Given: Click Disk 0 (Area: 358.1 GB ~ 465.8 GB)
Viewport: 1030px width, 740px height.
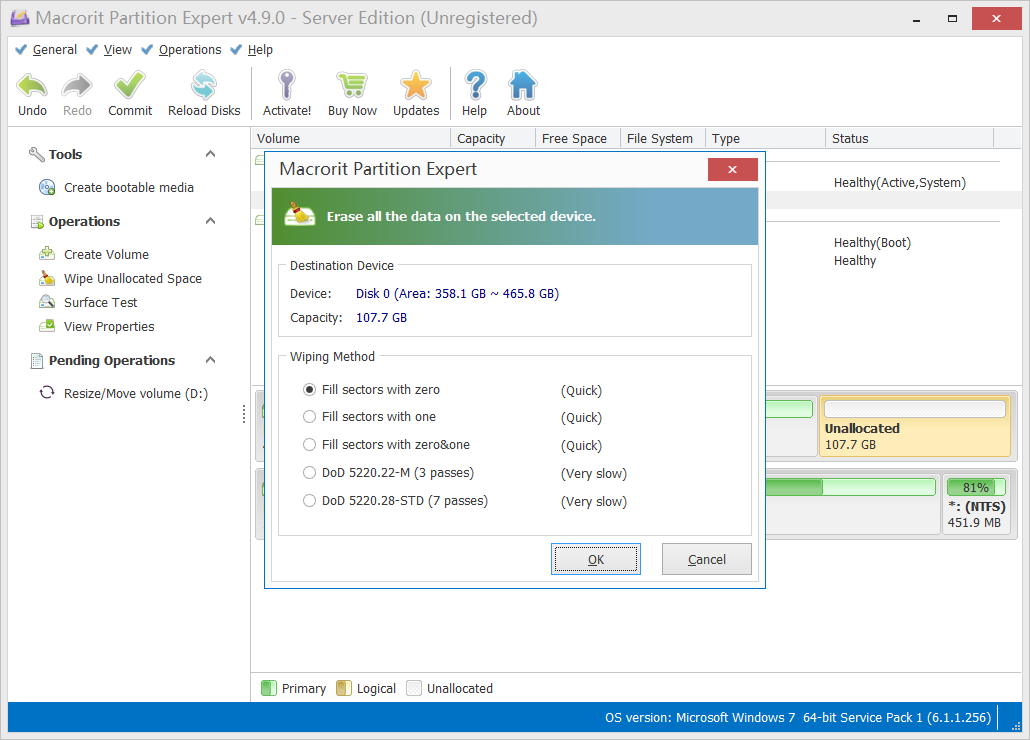Looking at the screenshot, I should point(457,294).
